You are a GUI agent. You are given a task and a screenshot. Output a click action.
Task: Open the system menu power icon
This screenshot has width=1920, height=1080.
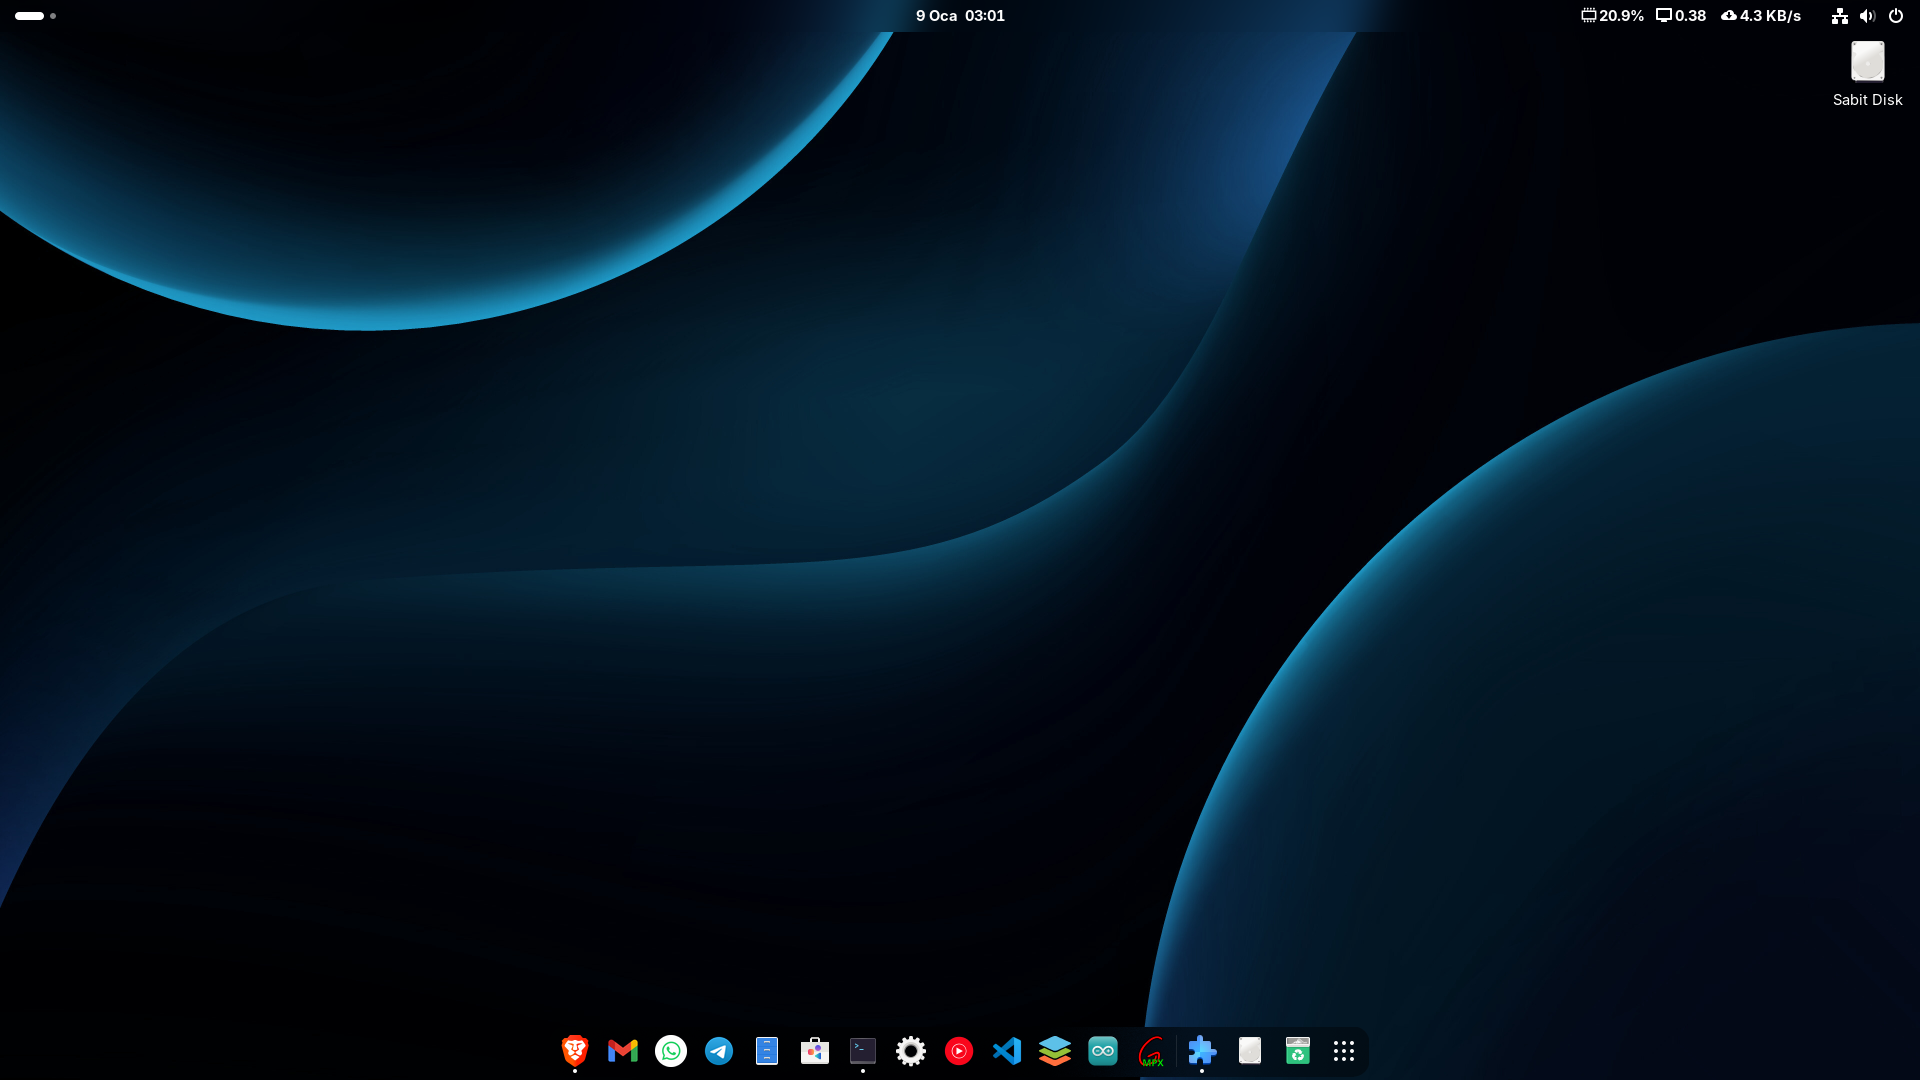[1895, 16]
